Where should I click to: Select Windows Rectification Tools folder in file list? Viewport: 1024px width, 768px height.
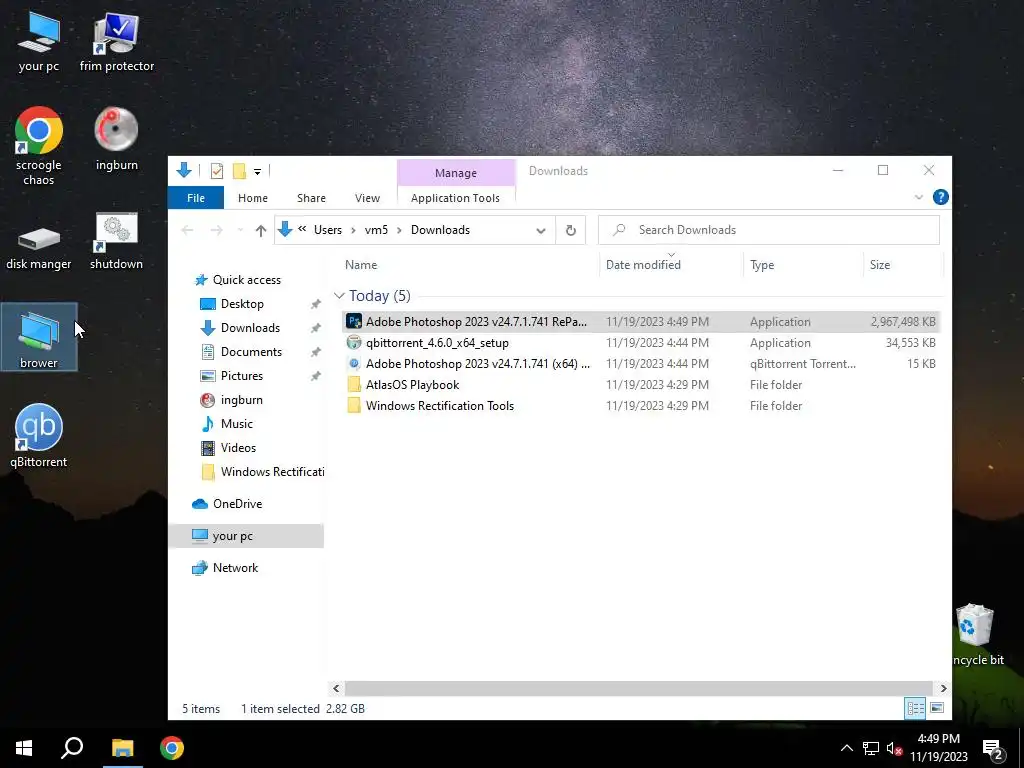click(x=640, y=406)
